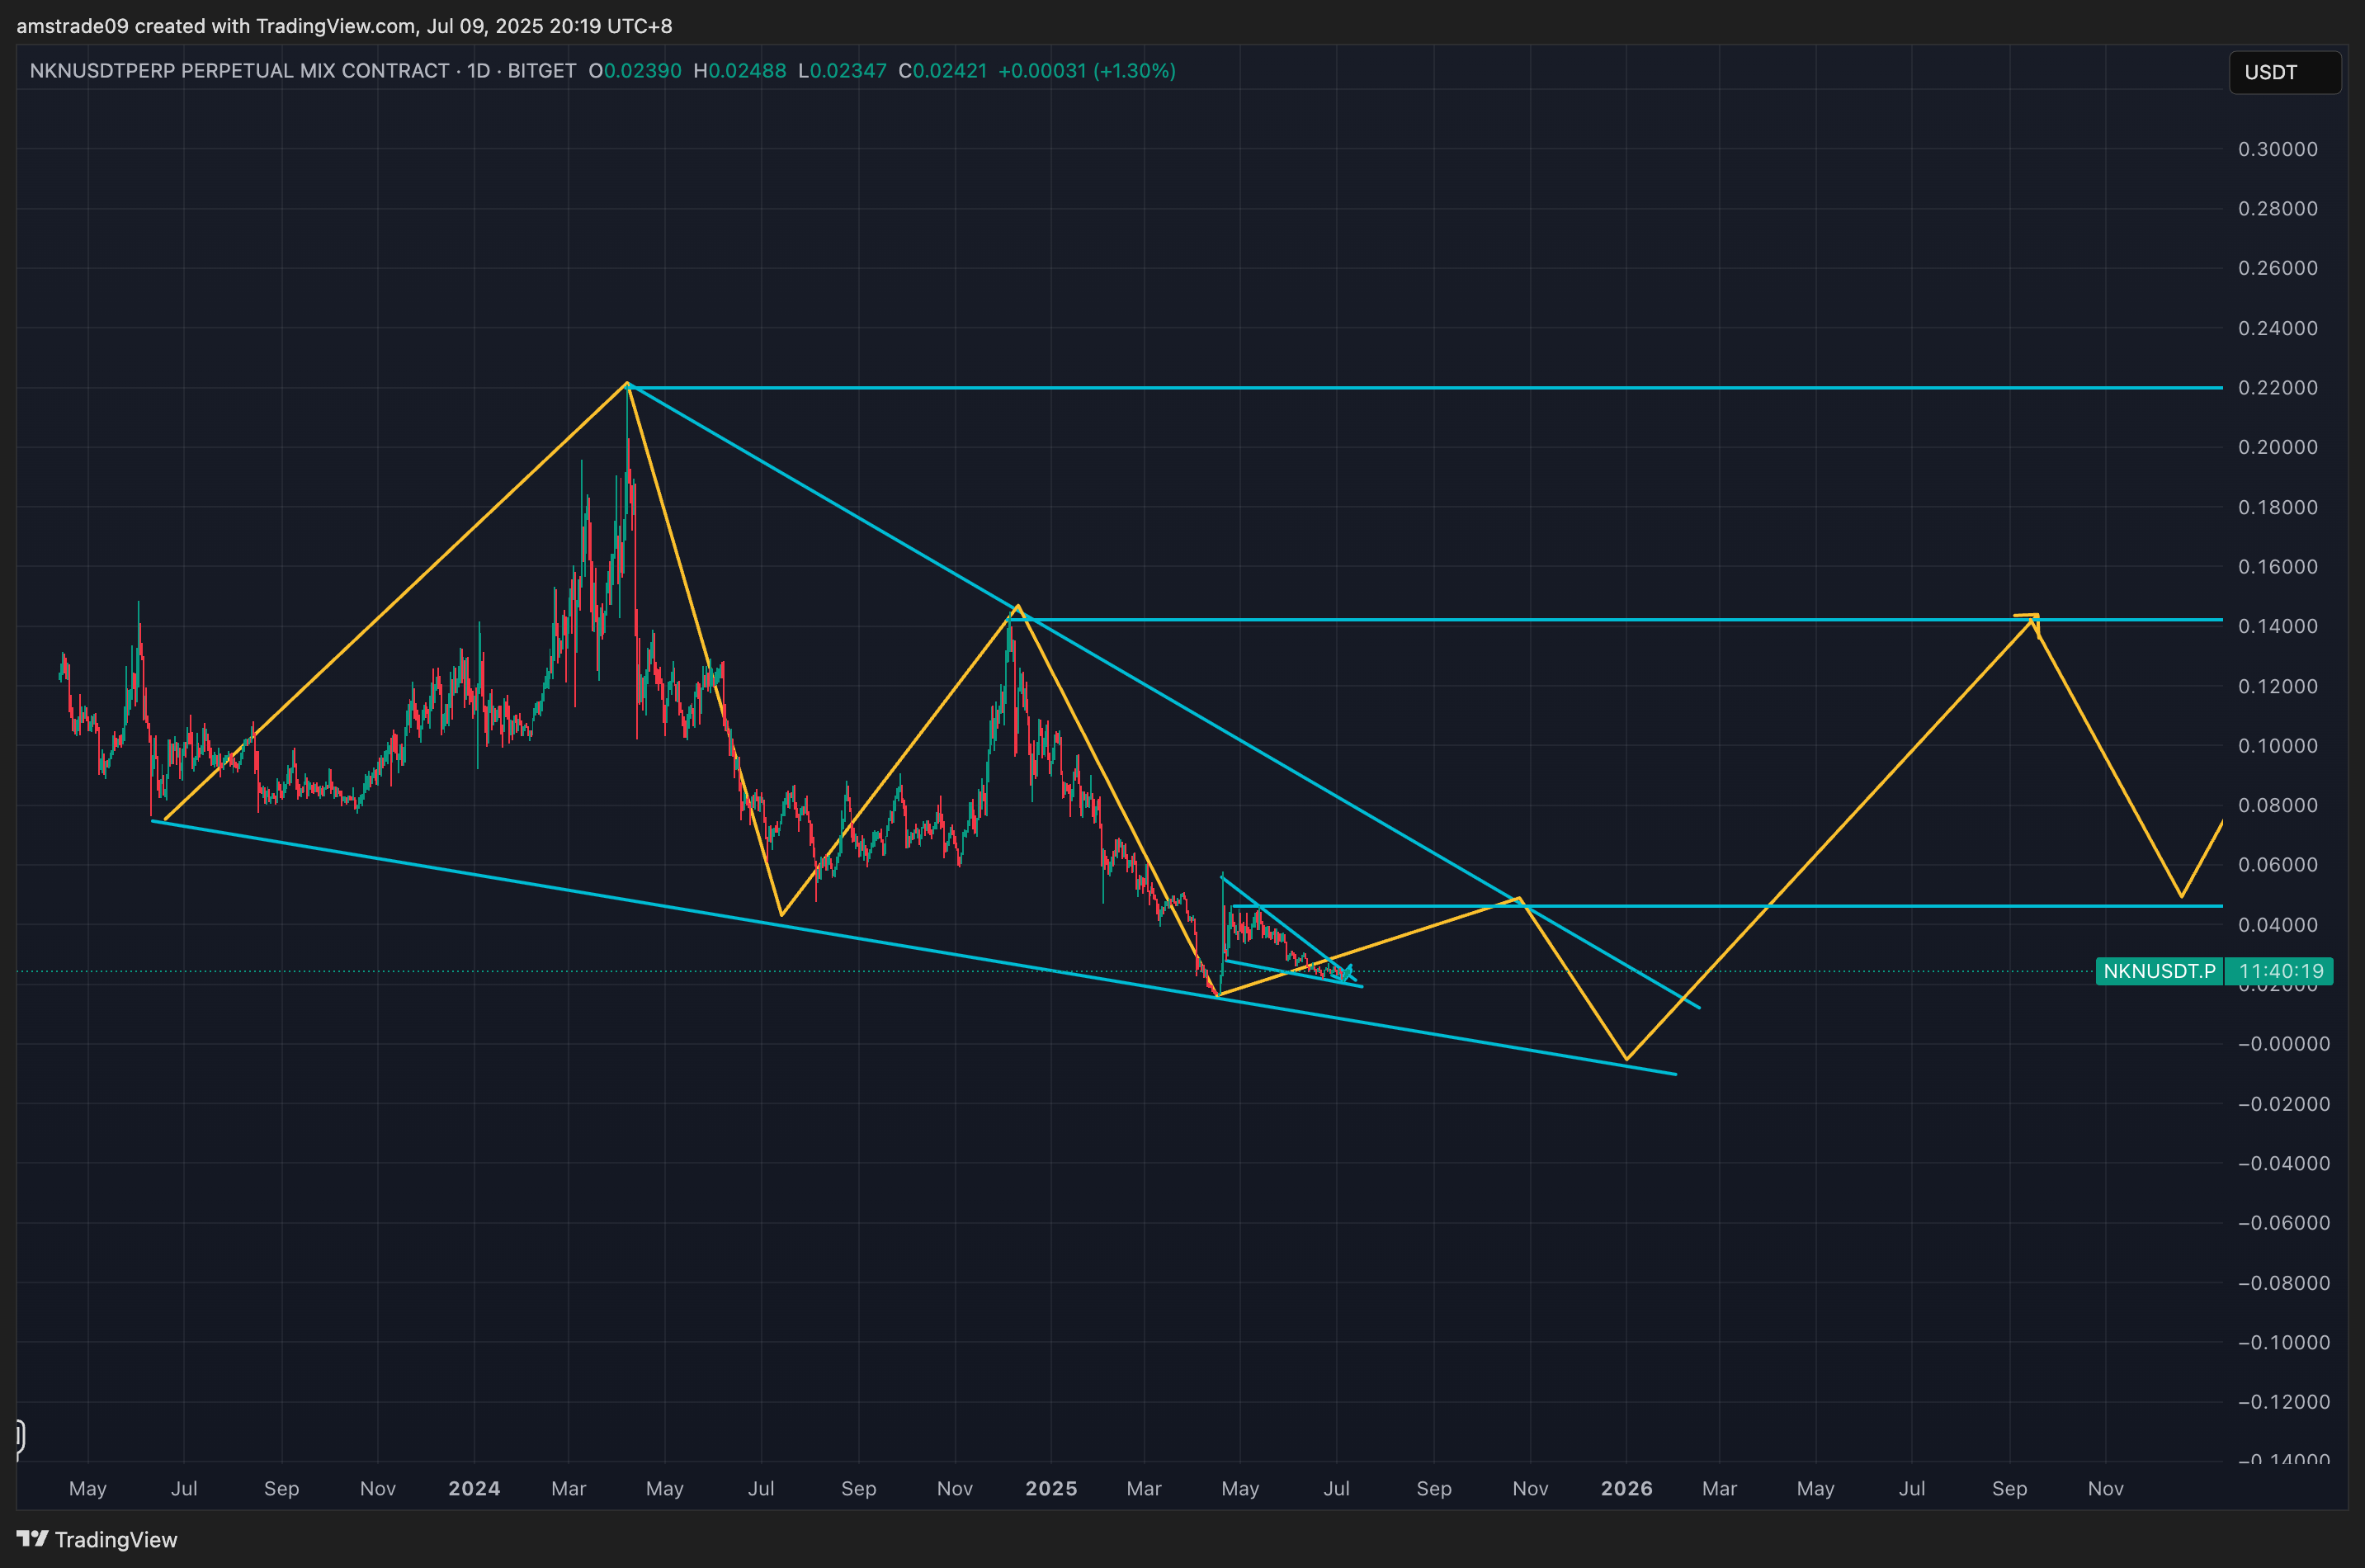This screenshot has width=2365, height=1568.
Task: Click the Nov label just before 2026
Action: pyautogui.click(x=1530, y=1488)
